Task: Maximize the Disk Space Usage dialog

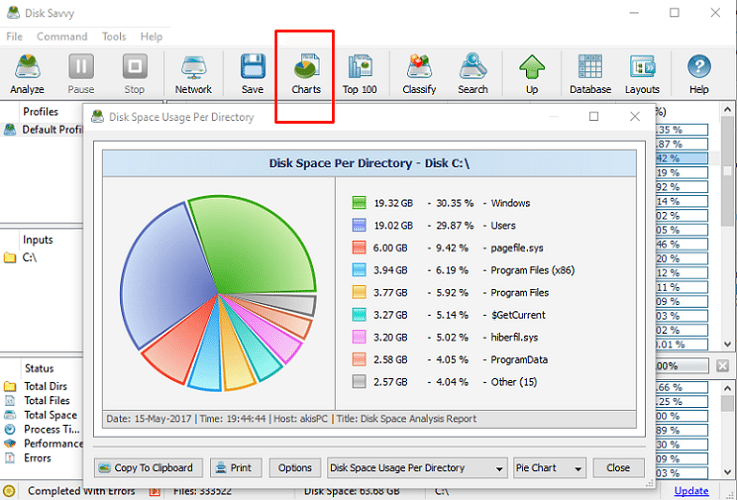Action: (x=594, y=117)
